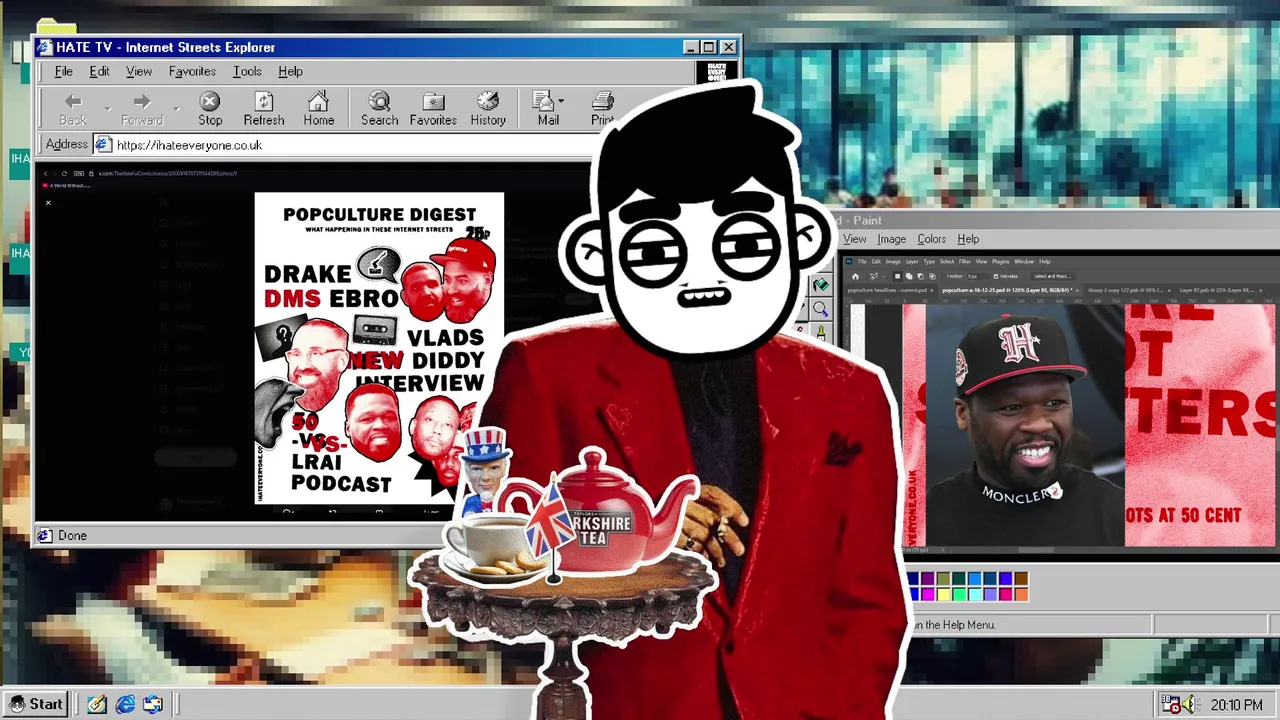Screen dimensions: 1280x720
Task: Pick the magenta swatch in Paint's palette
Action: pyautogui.click(x=927, y=594)
